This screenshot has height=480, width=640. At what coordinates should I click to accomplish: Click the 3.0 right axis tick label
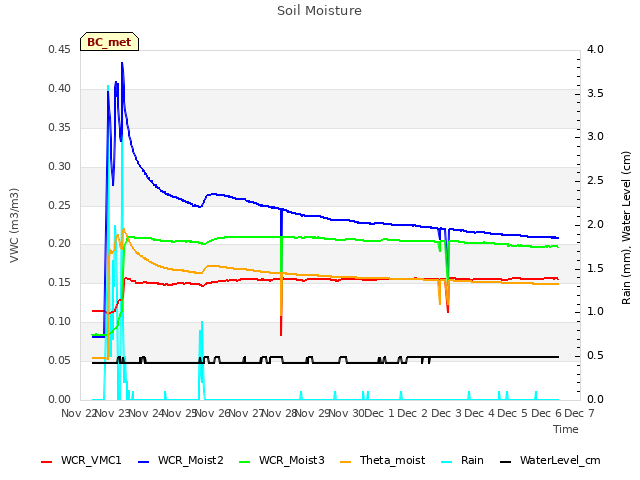(595, 136)
